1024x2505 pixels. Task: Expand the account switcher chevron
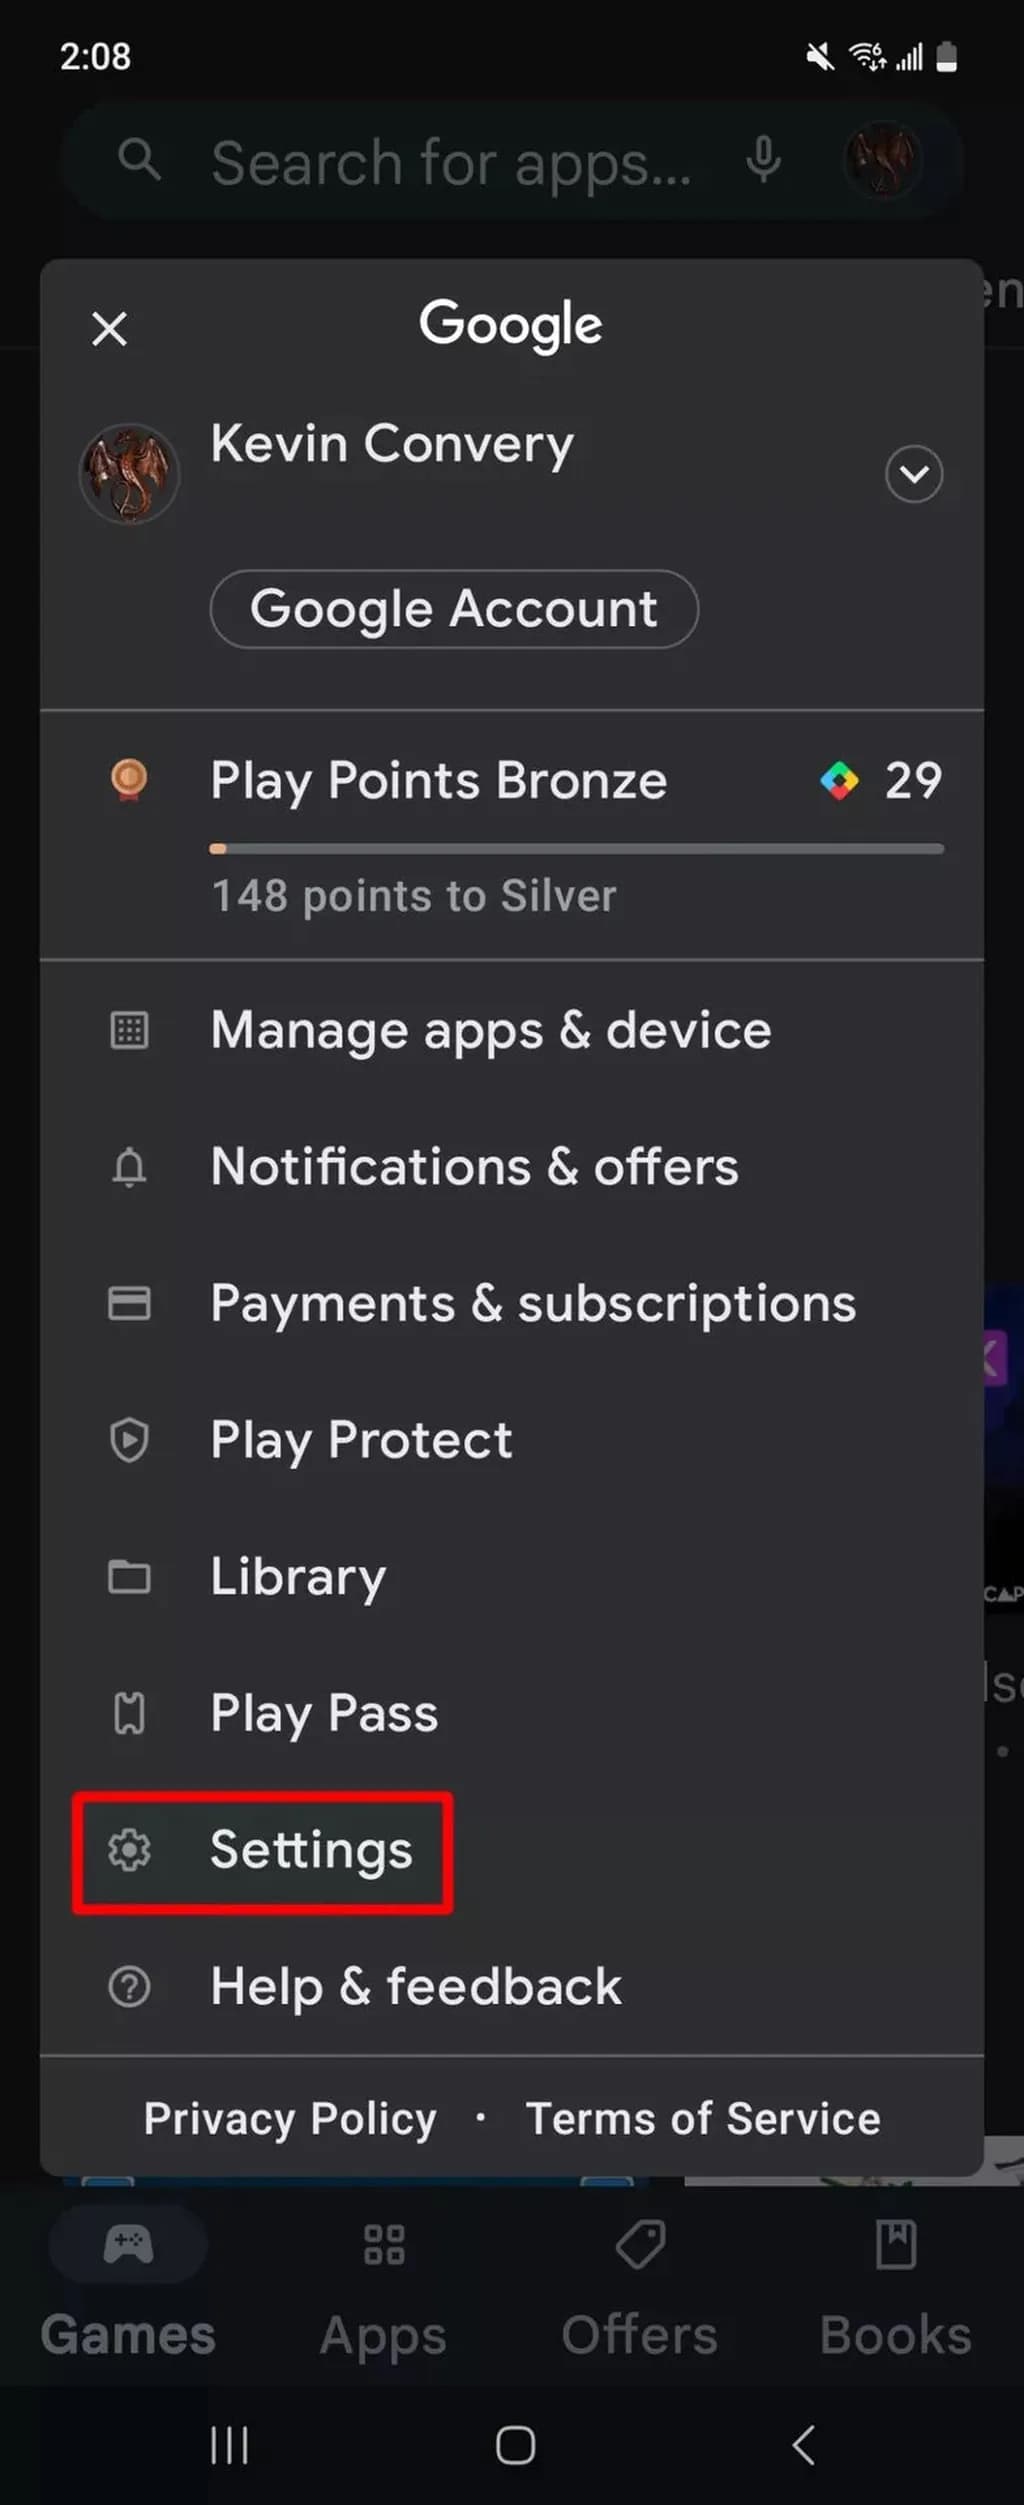913,473
